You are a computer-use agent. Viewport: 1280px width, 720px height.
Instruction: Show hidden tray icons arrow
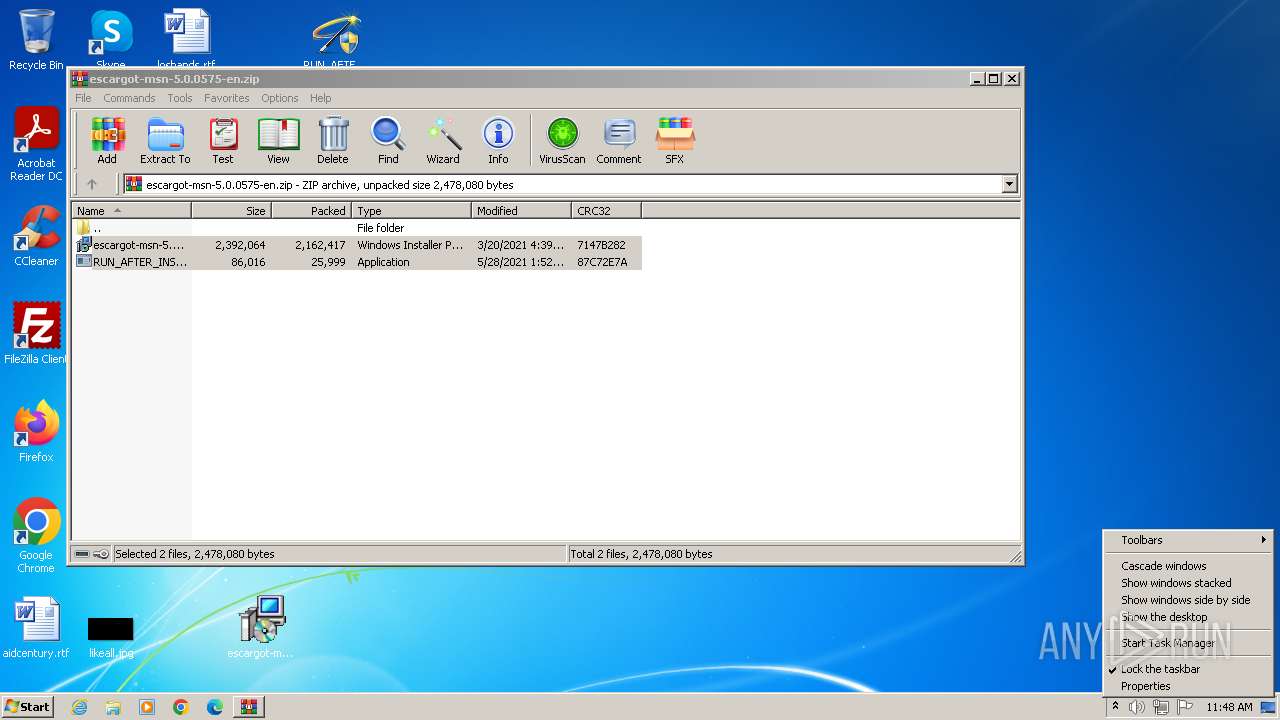[x=1115, y=707]
